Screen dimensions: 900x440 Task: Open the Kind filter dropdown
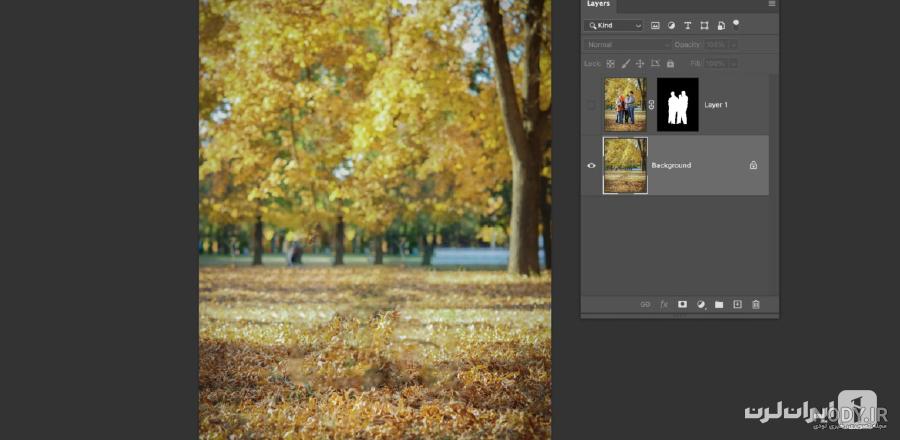613,25
